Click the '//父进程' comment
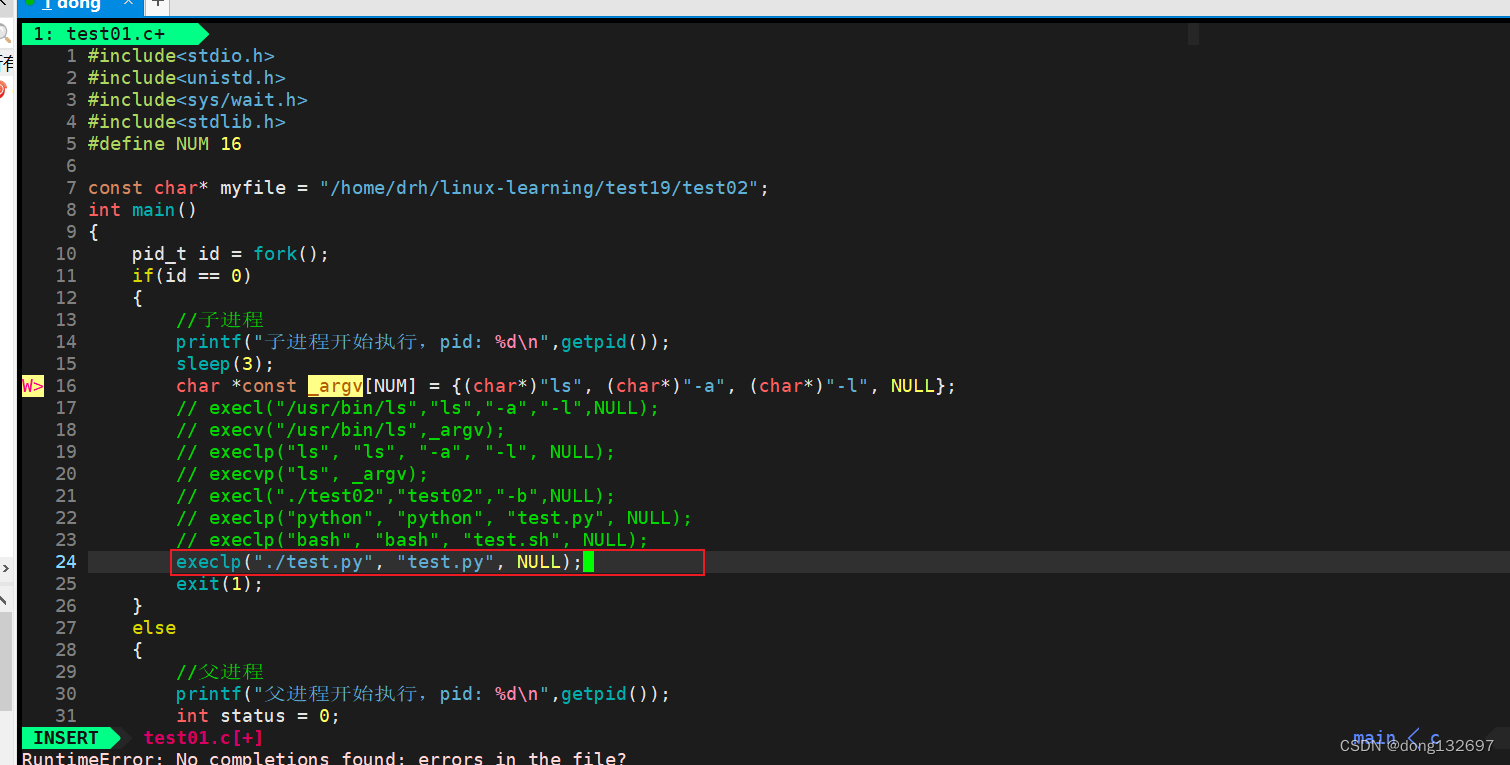 220,672
